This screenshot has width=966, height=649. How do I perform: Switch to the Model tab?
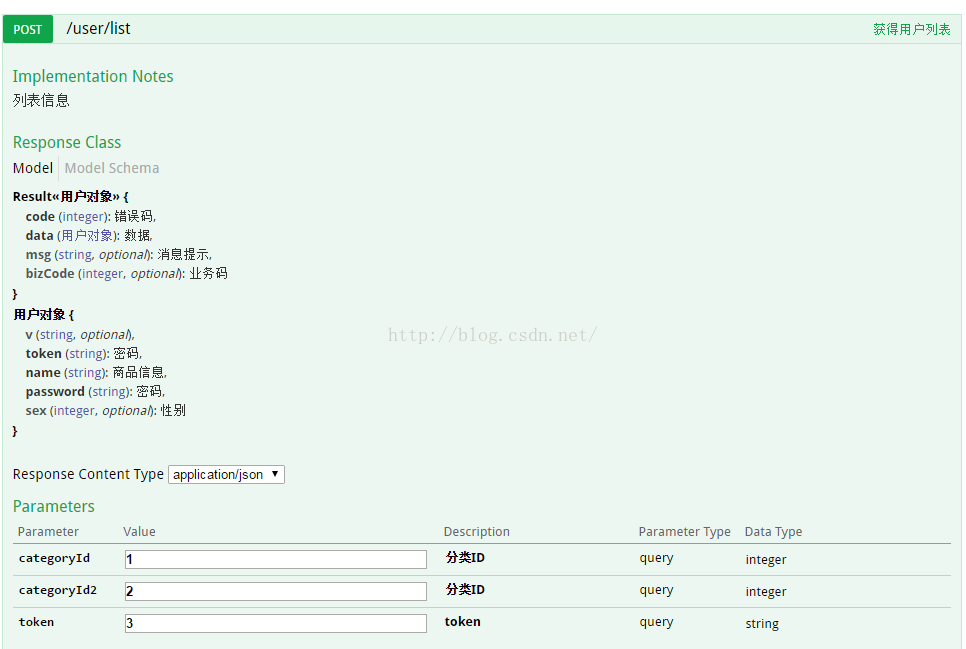click(x=33, y=168)
